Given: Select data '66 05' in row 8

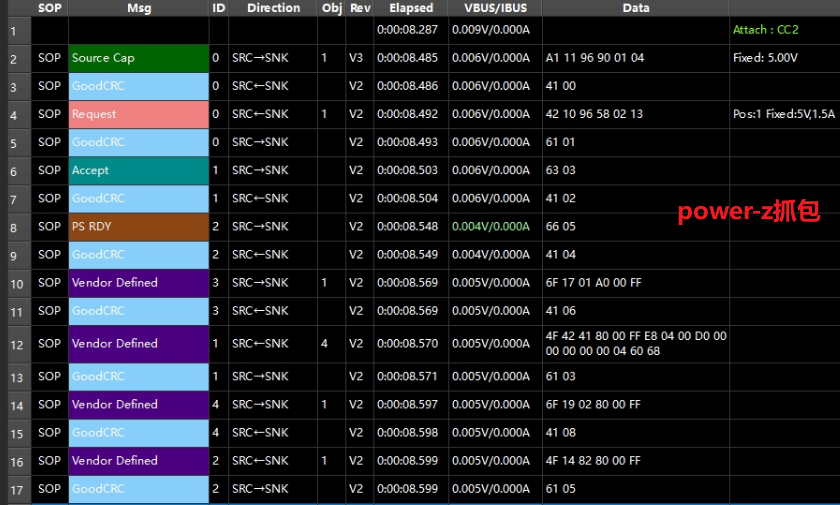Looking at the screenshot, I should 560,227.
